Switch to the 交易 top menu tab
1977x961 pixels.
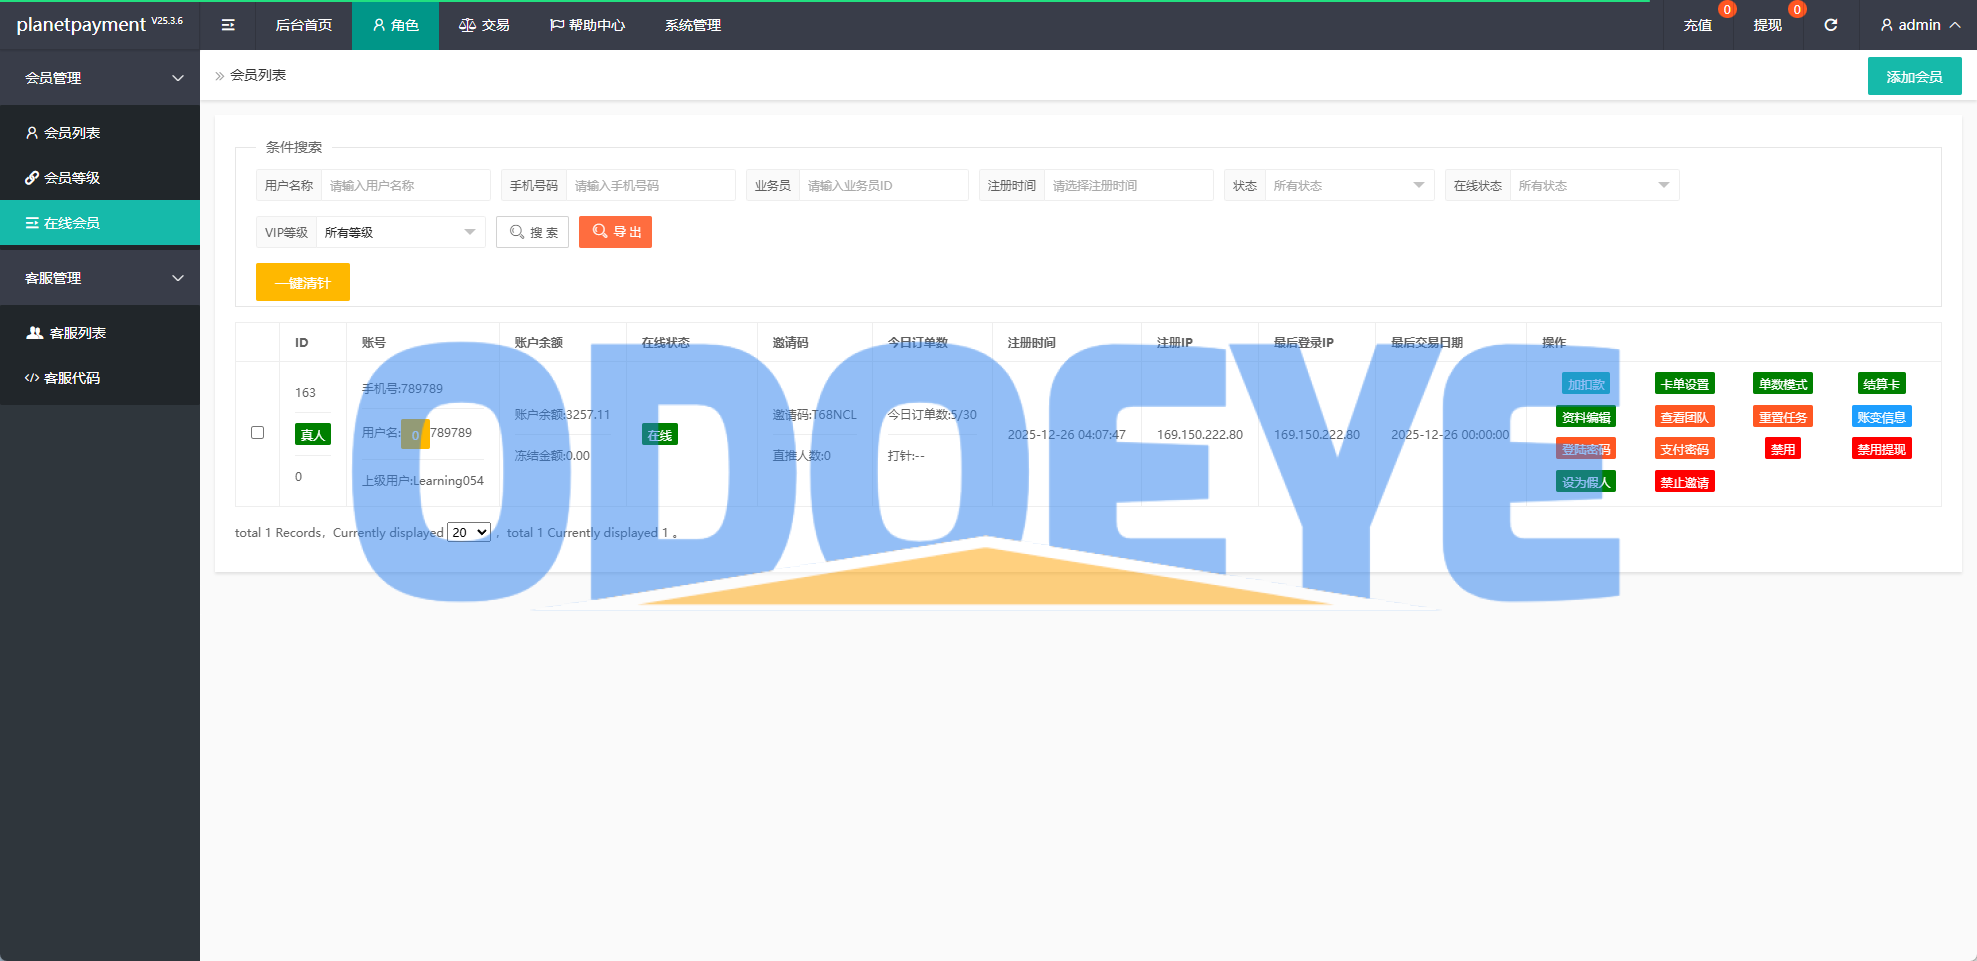[484, 25]
